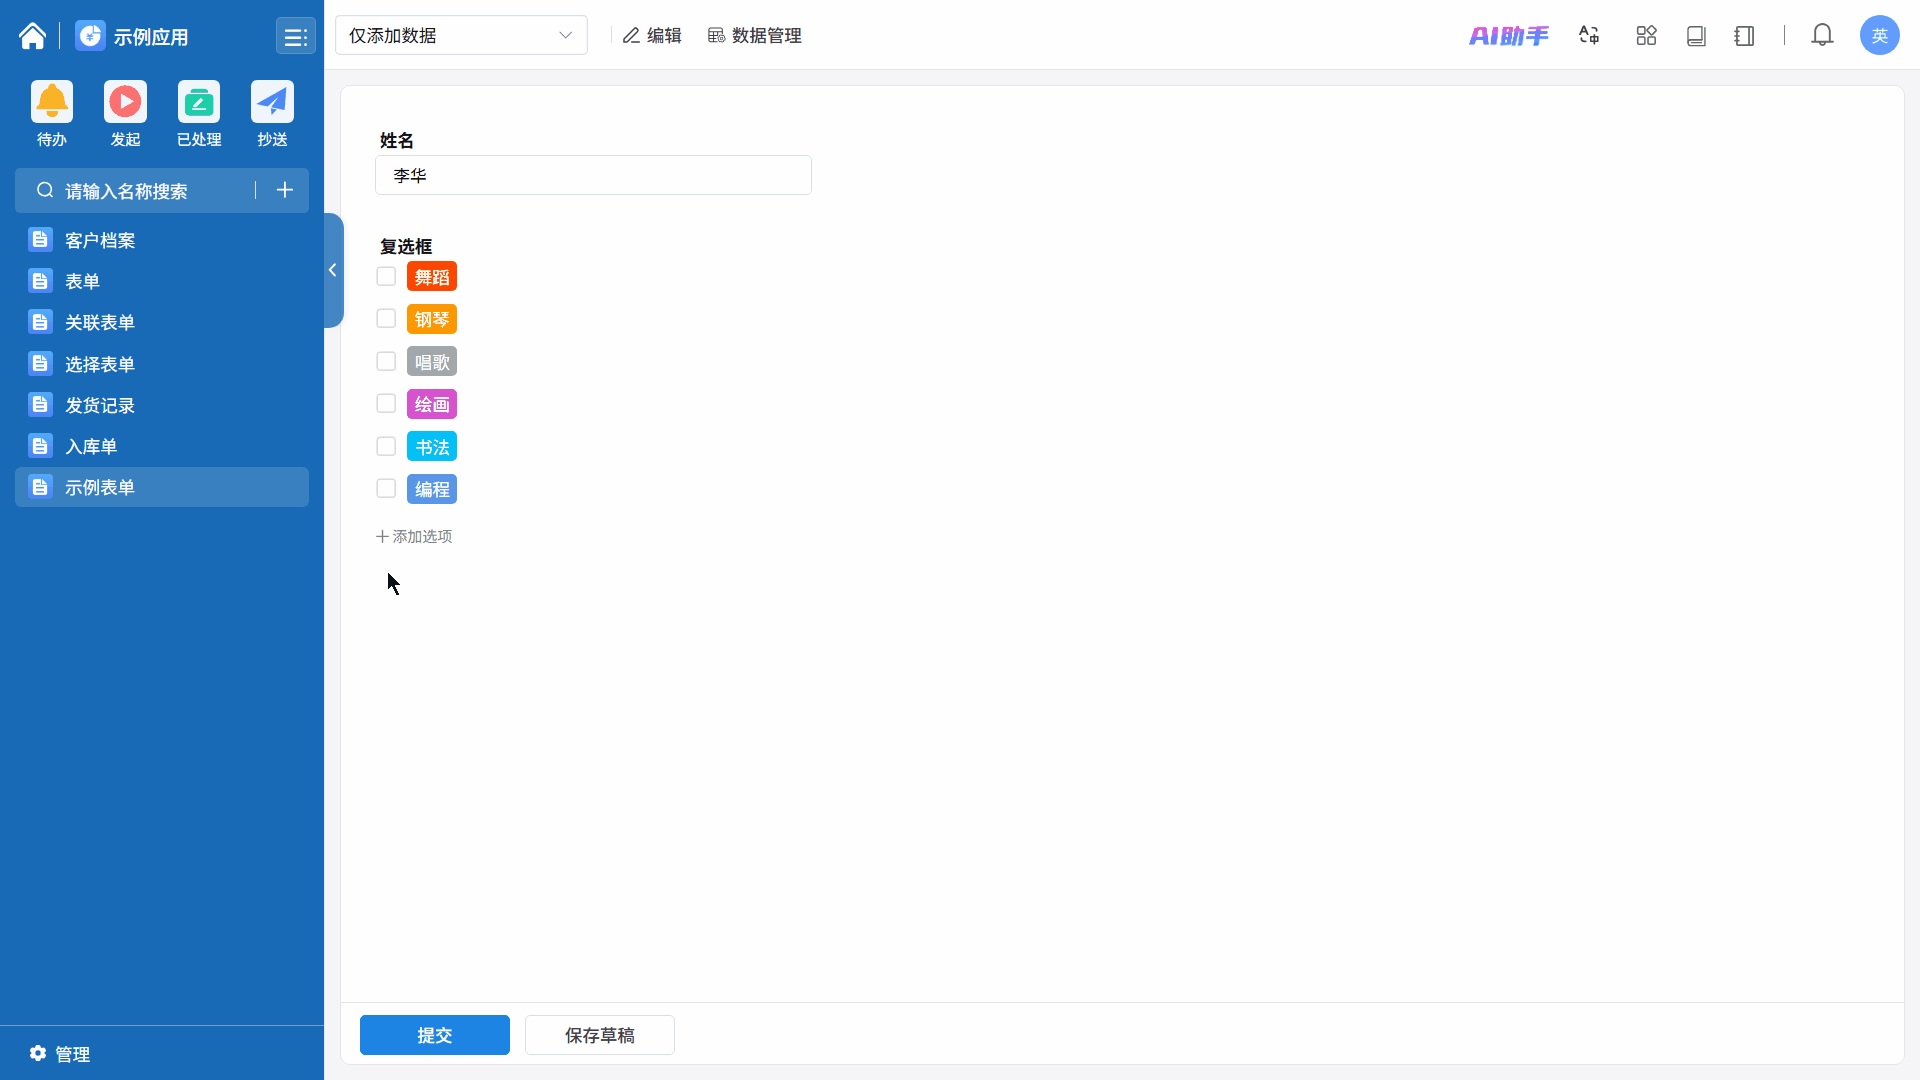The width and height of the screenshot is (1920, 1080).
Task: Click the 提交 submit button
Action: pos(435,1035)
